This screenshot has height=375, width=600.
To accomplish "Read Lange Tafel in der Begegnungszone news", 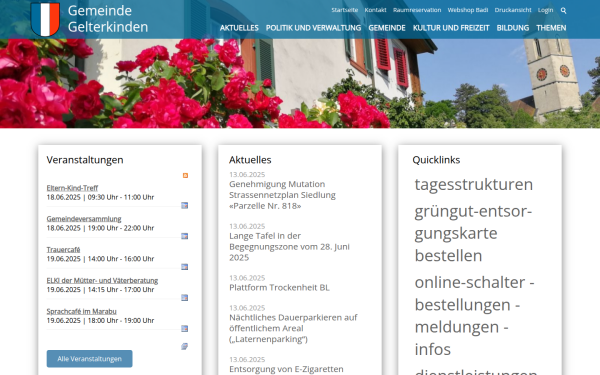I will pyautogui.click(x=289, y=246).
